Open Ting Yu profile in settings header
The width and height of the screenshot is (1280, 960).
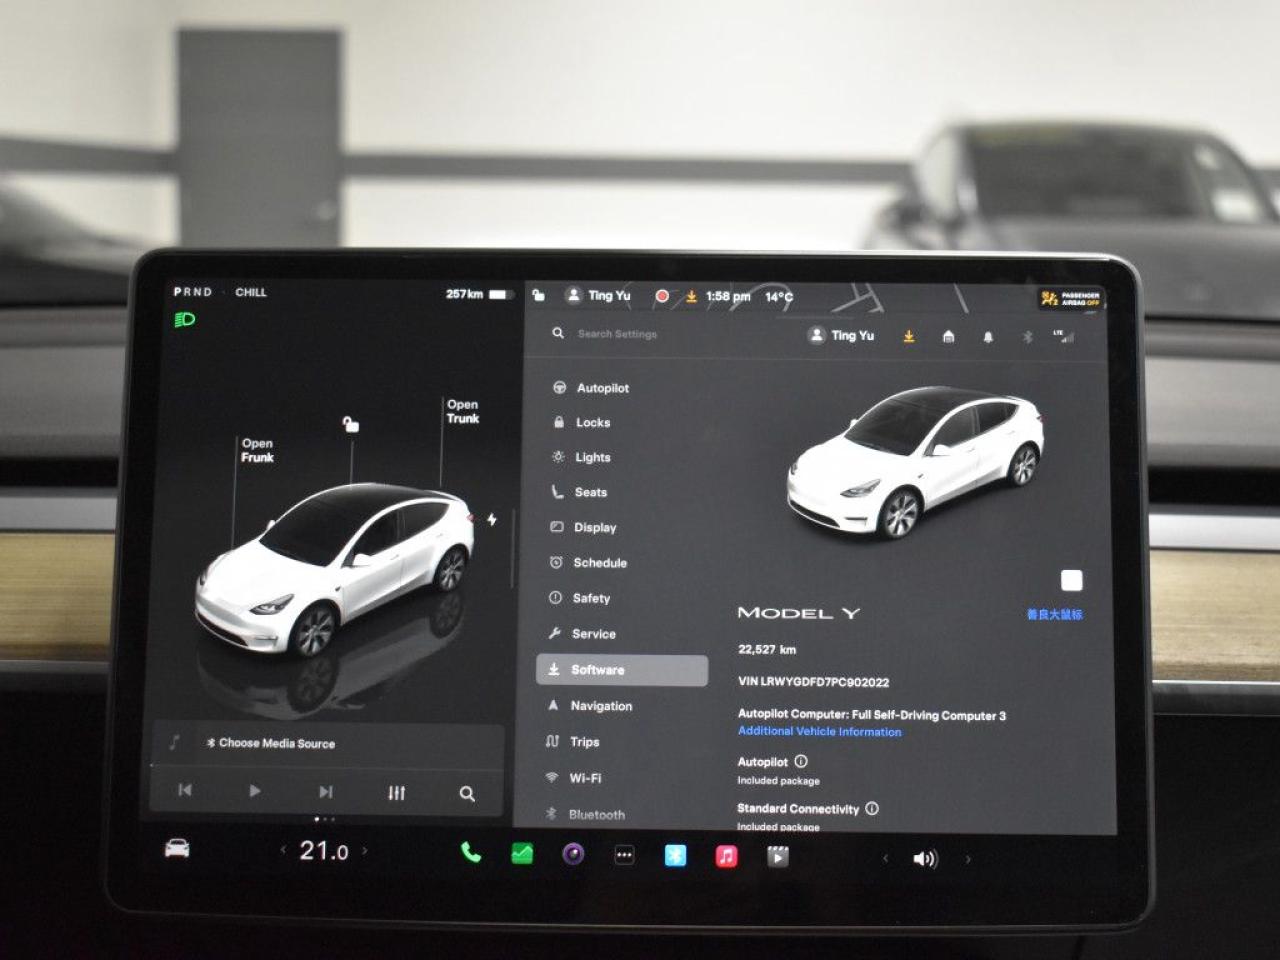(x=841, y=335)
